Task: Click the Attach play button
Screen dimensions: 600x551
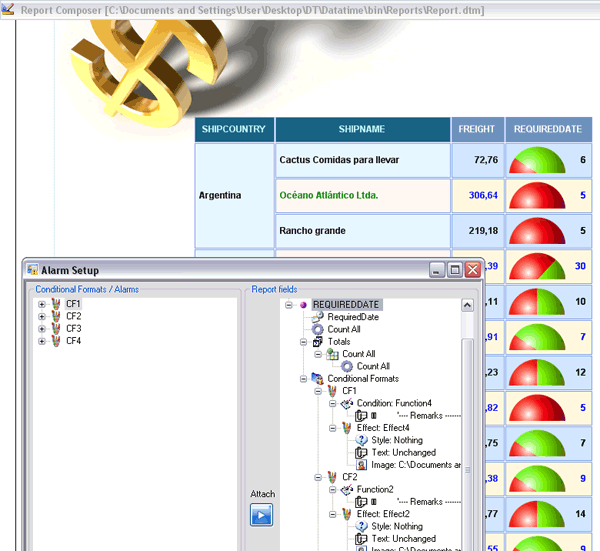Action: click(261, 515)
